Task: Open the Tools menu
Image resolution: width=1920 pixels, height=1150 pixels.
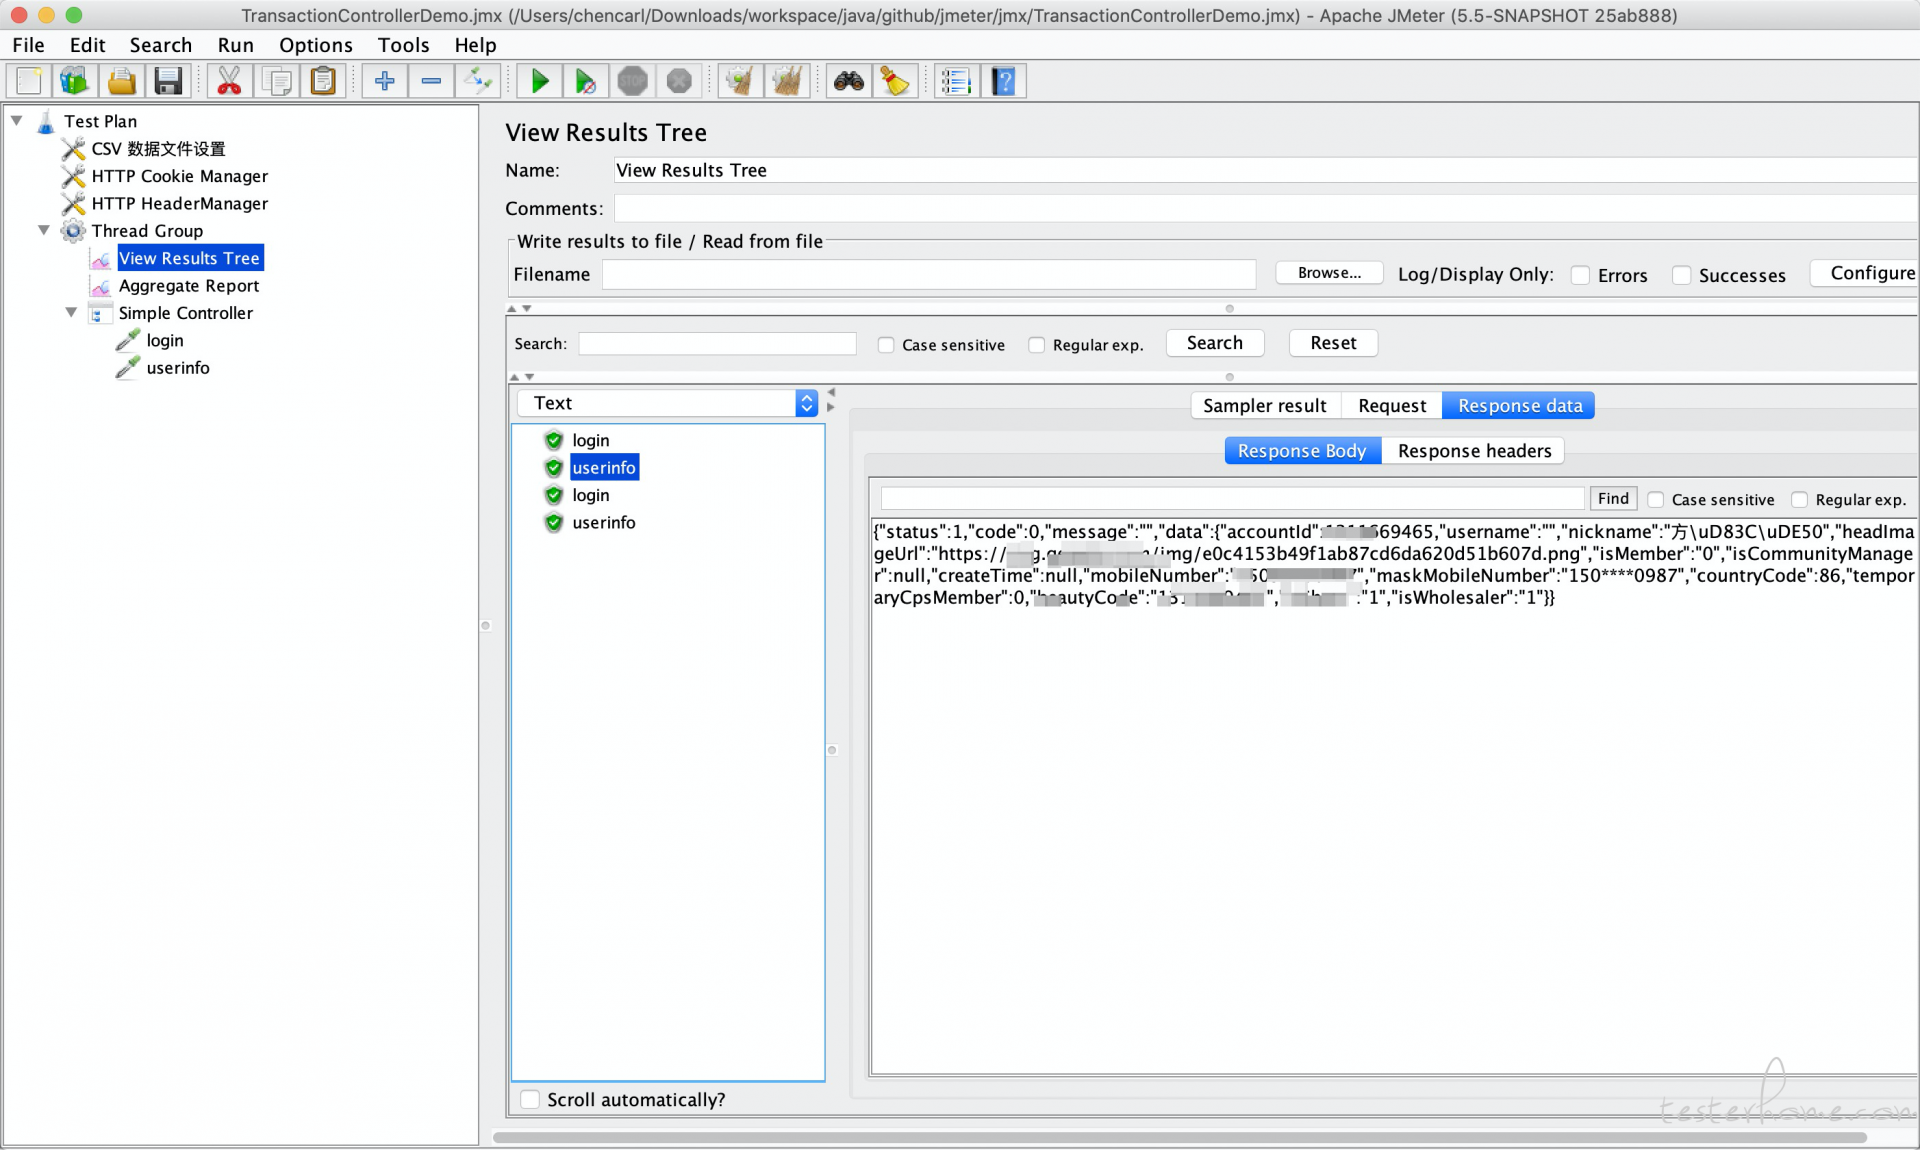Action: [403, 45]
